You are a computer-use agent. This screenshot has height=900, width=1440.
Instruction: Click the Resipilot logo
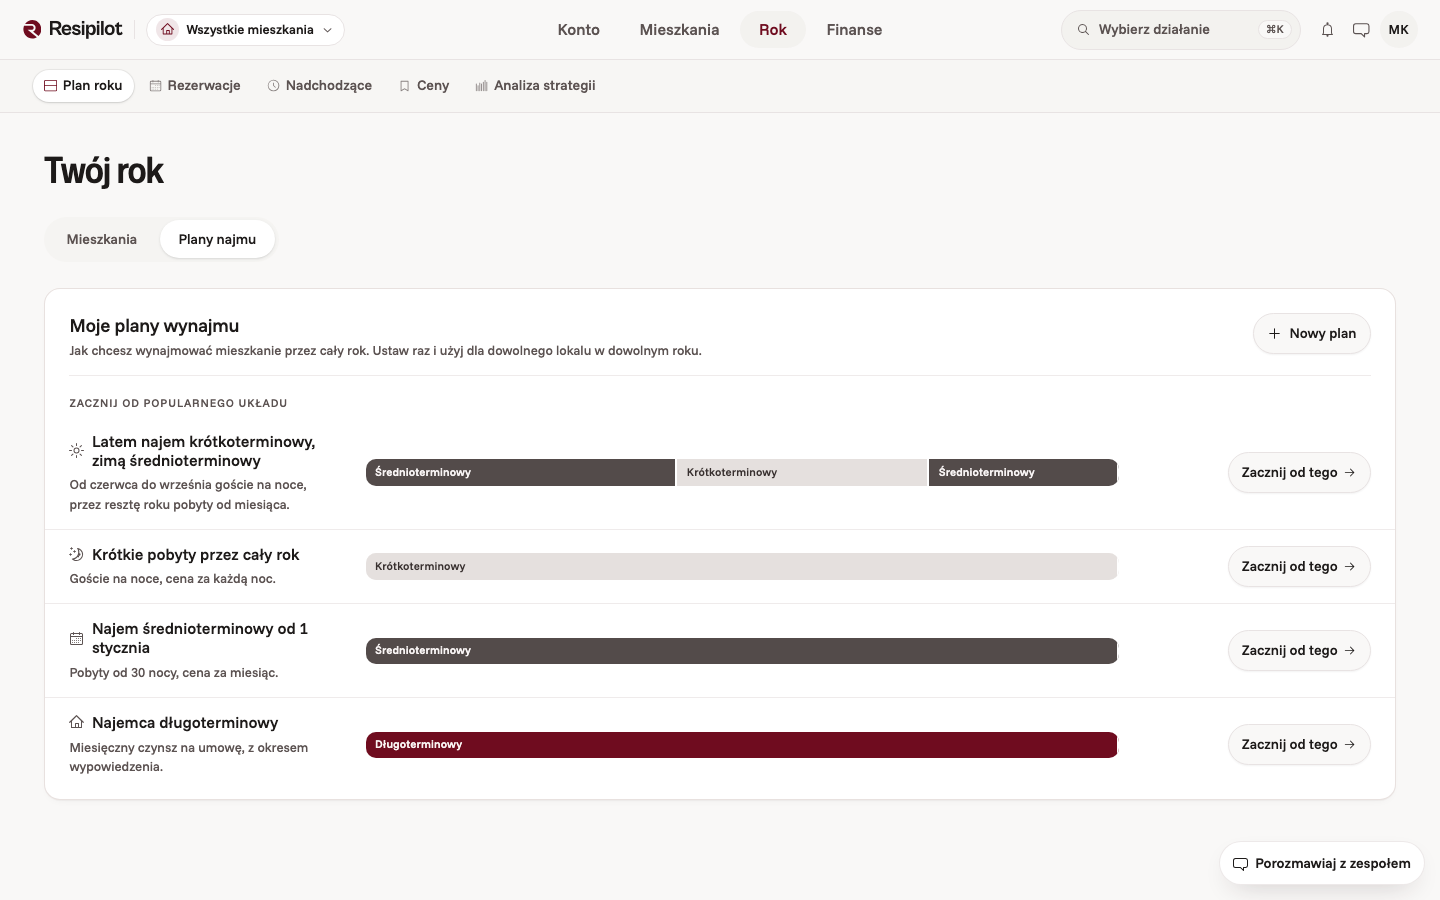point(72,29)
